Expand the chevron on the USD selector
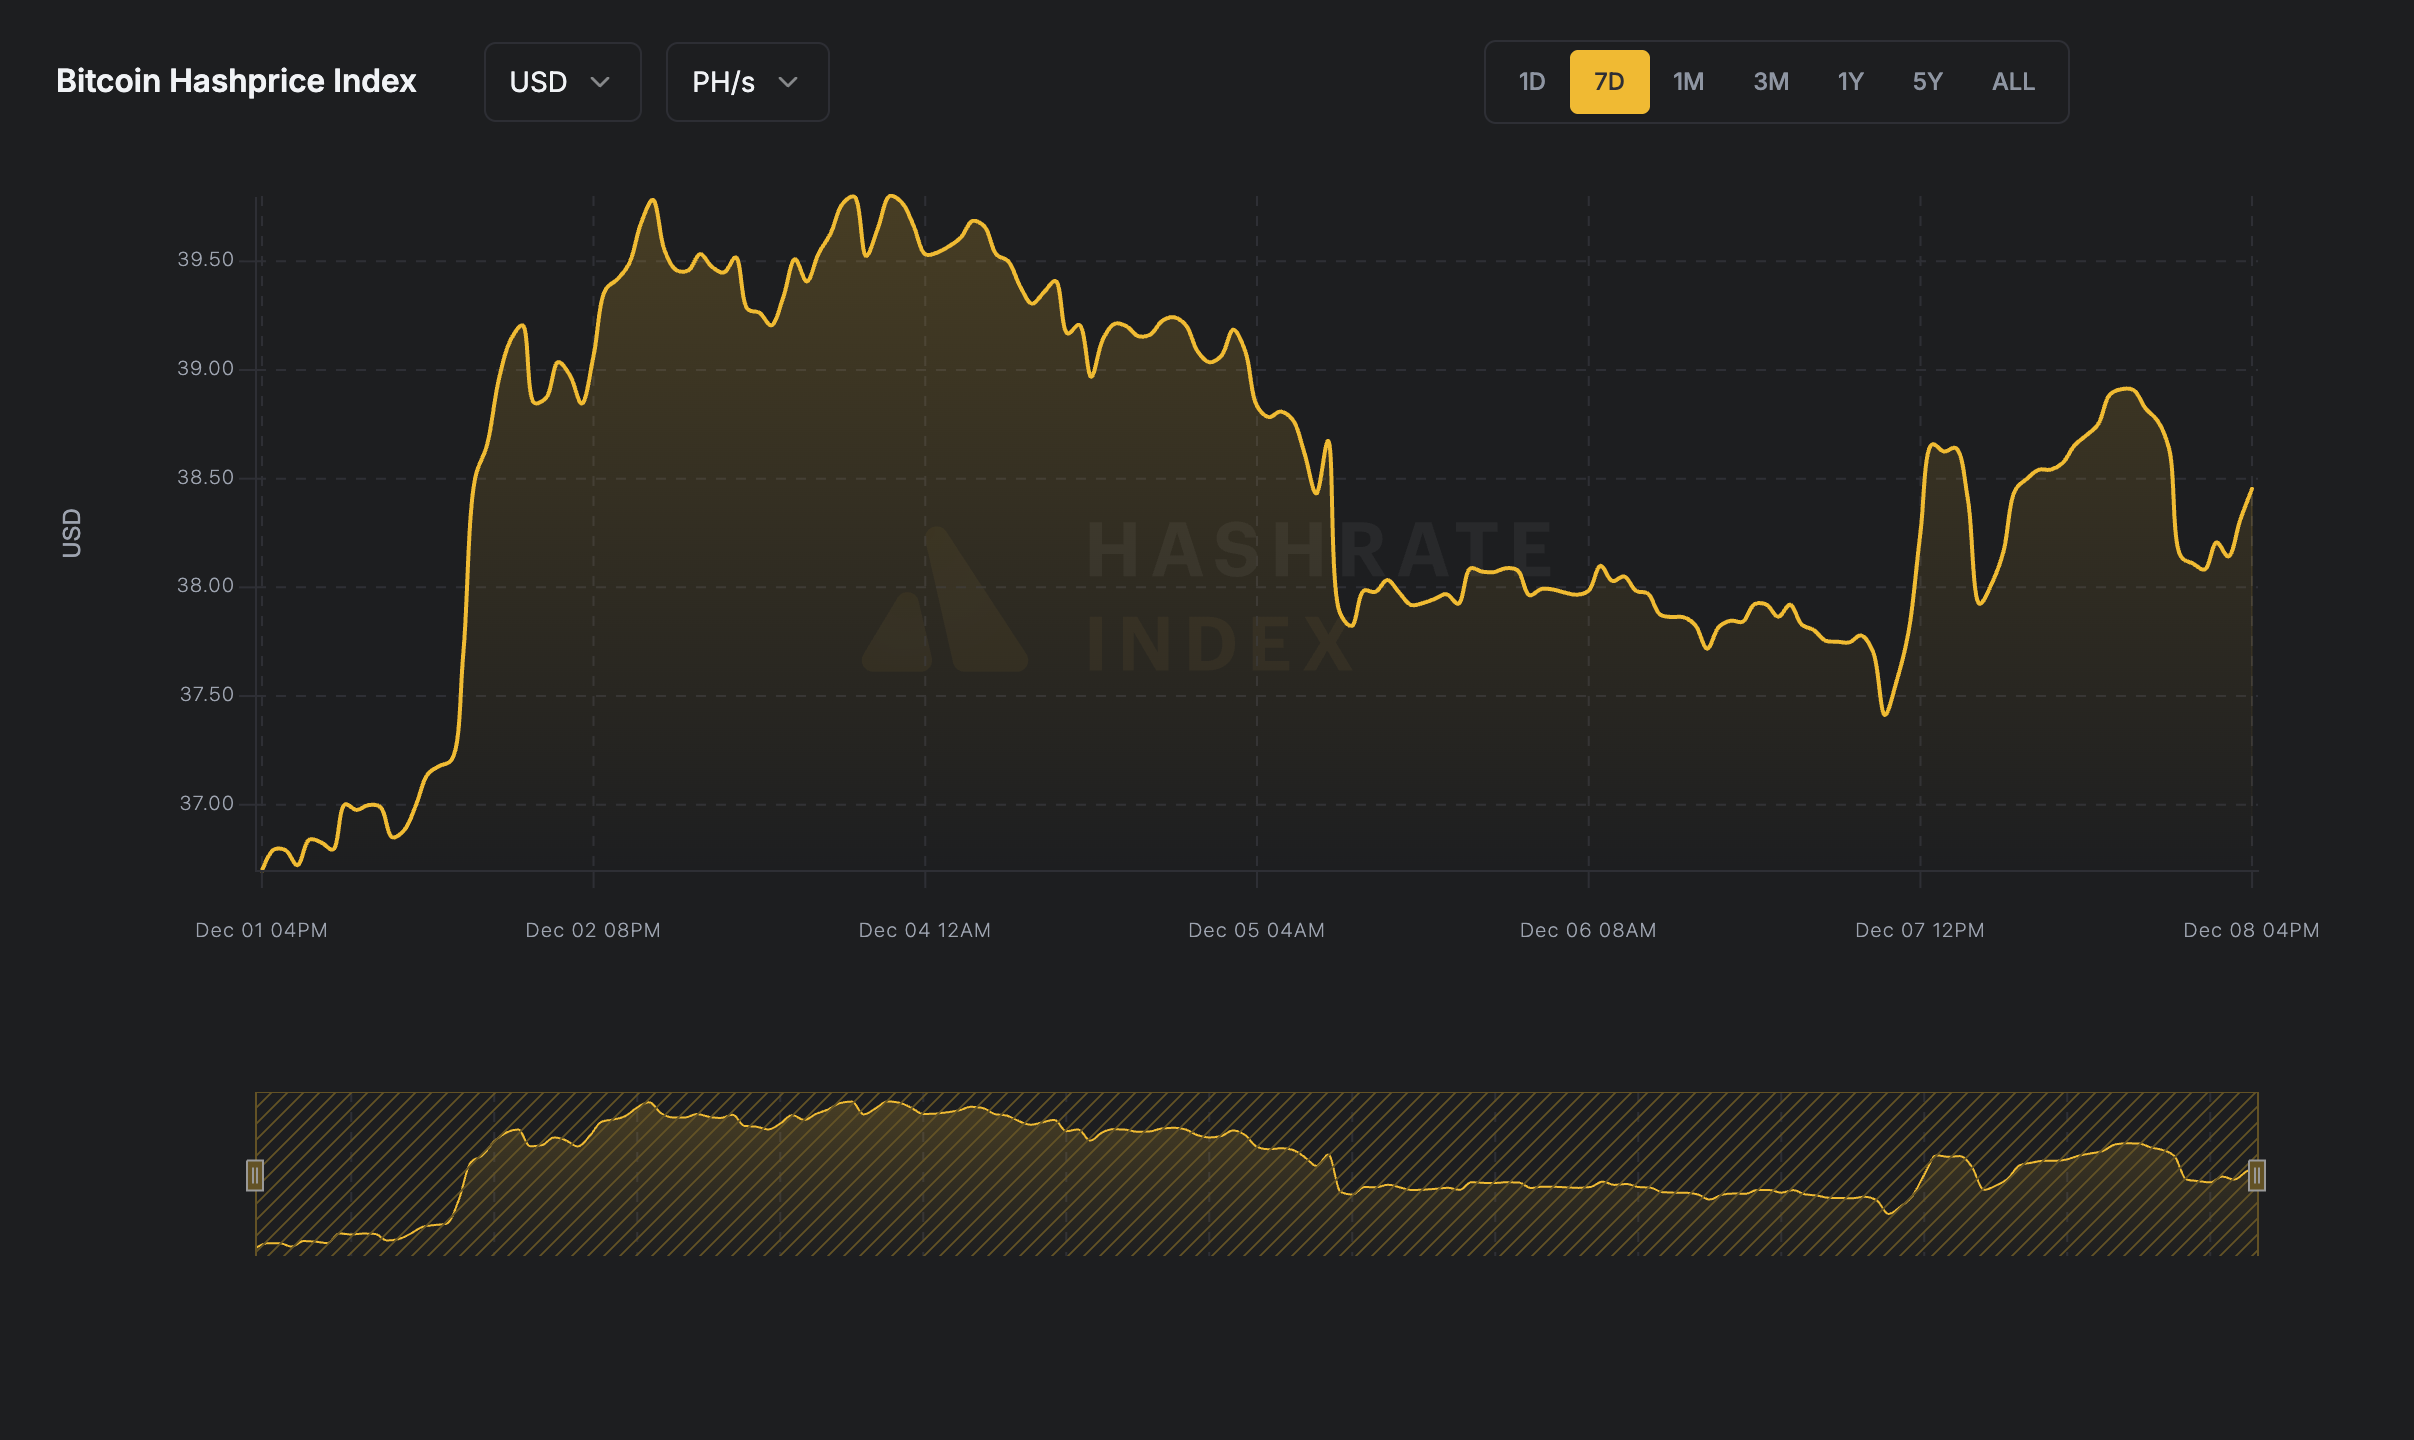 click(601, 83)
